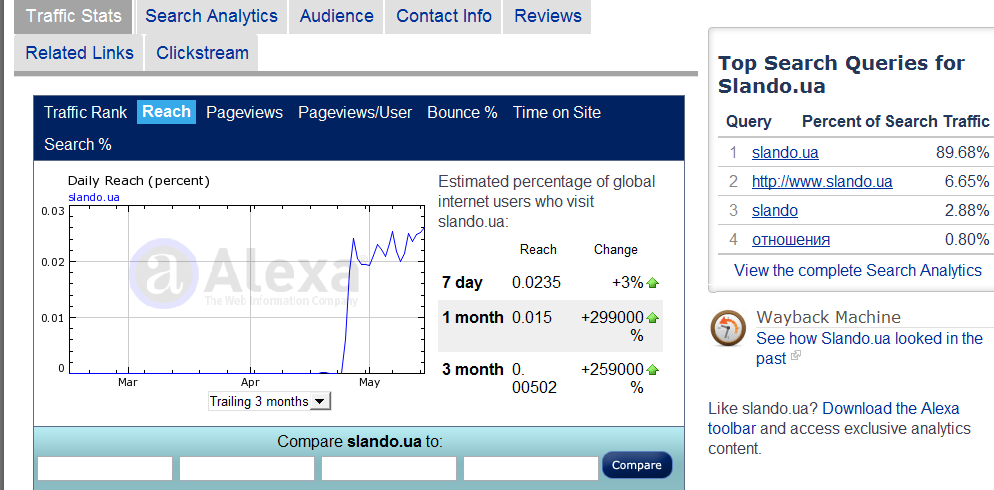The image size is (994, 490).
Task: Click the 7 day green up arrow
Action: pyautogui.click(x=653, y=283)
